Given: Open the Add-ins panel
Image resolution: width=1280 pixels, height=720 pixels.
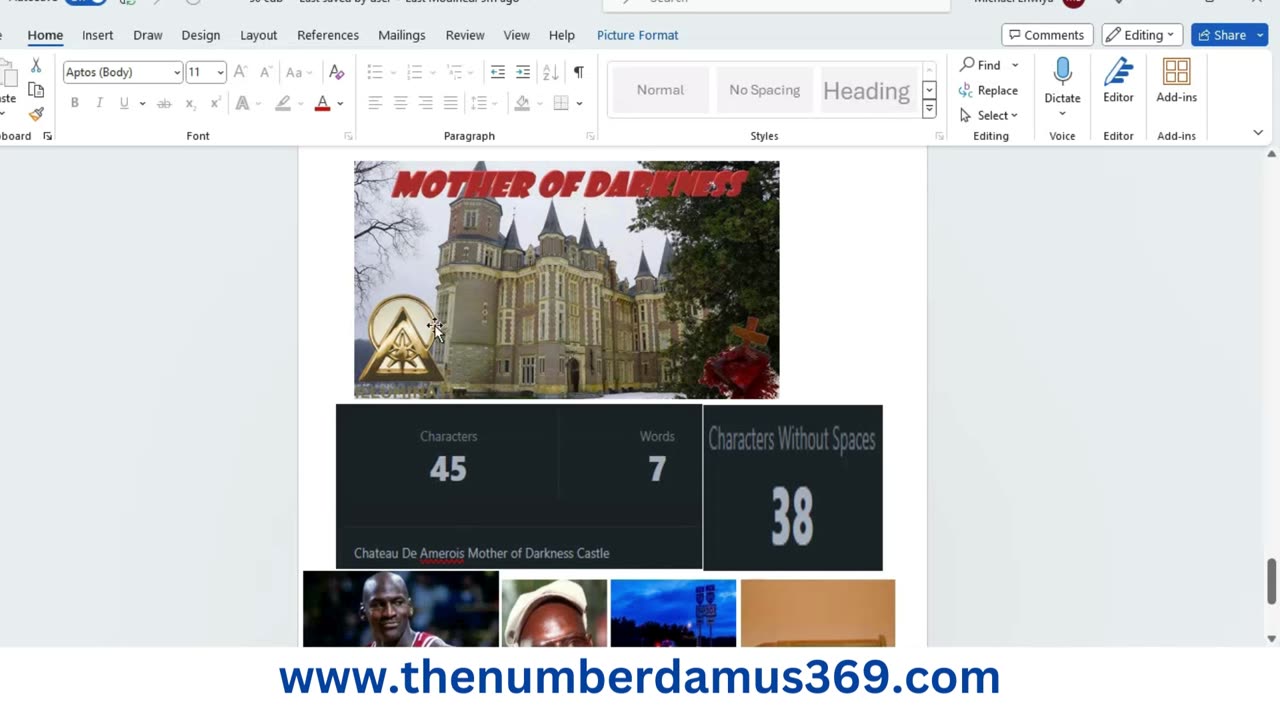Looking at the screenshot, I should [1176, 80].
